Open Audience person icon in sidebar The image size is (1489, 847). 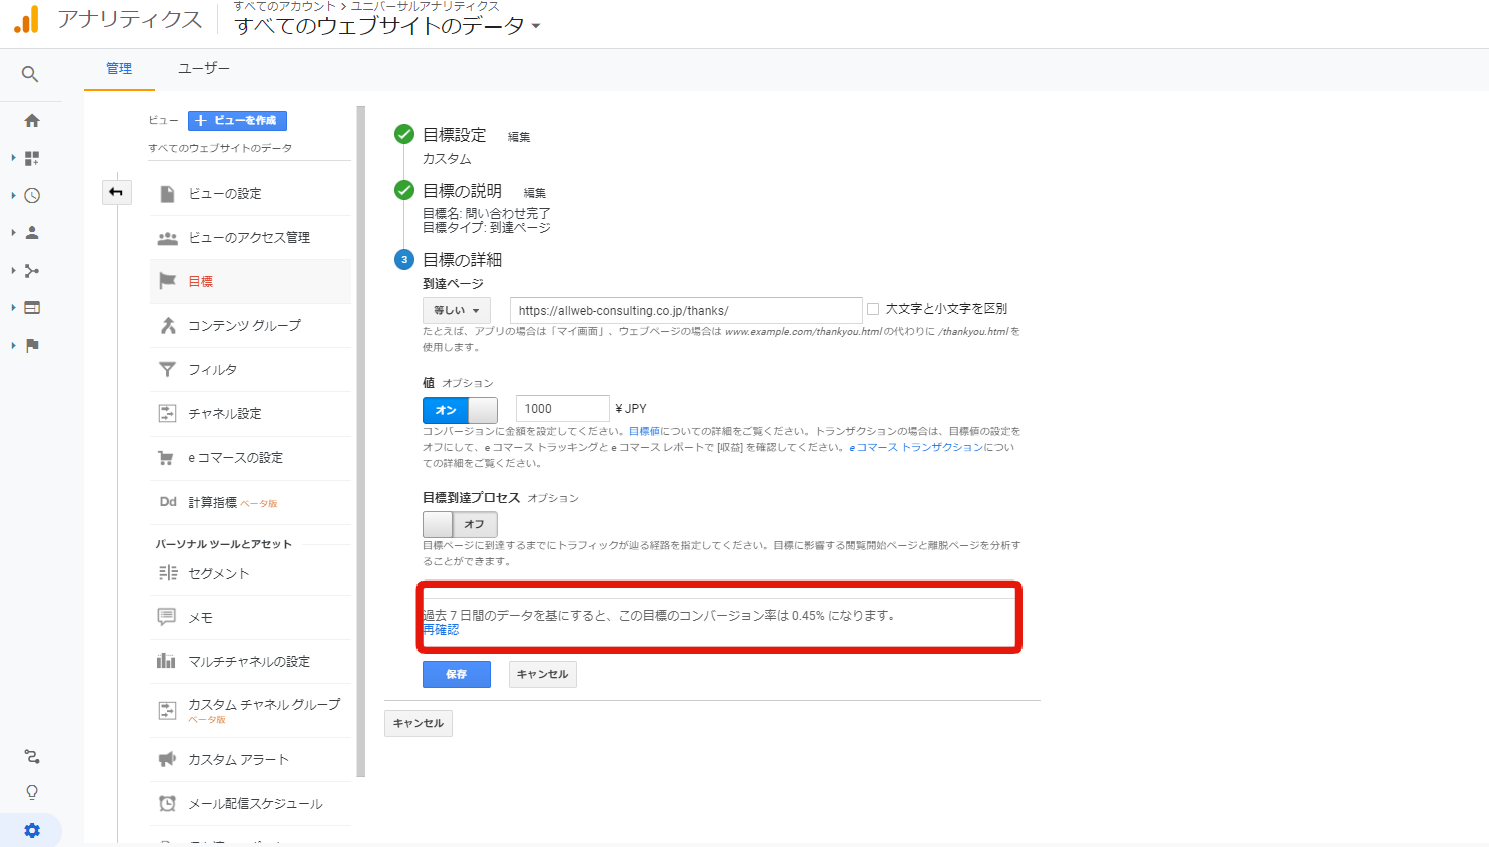pyautogui.click(x=32, y=233)
